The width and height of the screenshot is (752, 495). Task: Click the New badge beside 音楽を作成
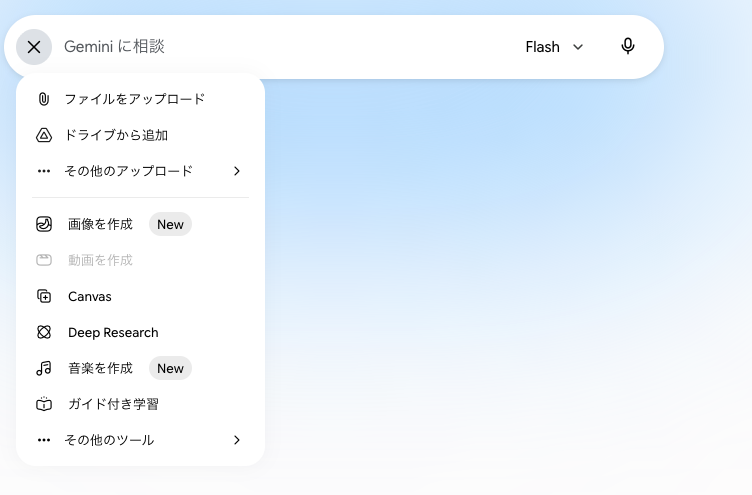pyautogui.click(x=170, y=368)
